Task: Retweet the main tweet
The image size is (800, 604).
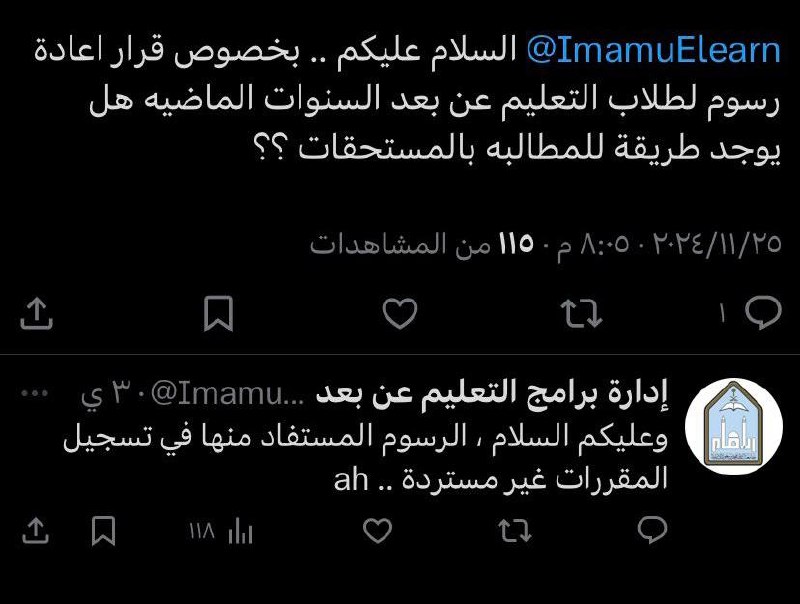Action: [x=581, y=313]
